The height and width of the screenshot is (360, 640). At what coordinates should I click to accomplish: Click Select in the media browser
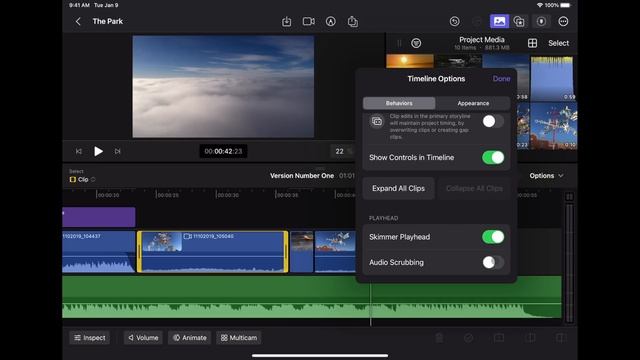pyautogui.click(x=558, y=43)
